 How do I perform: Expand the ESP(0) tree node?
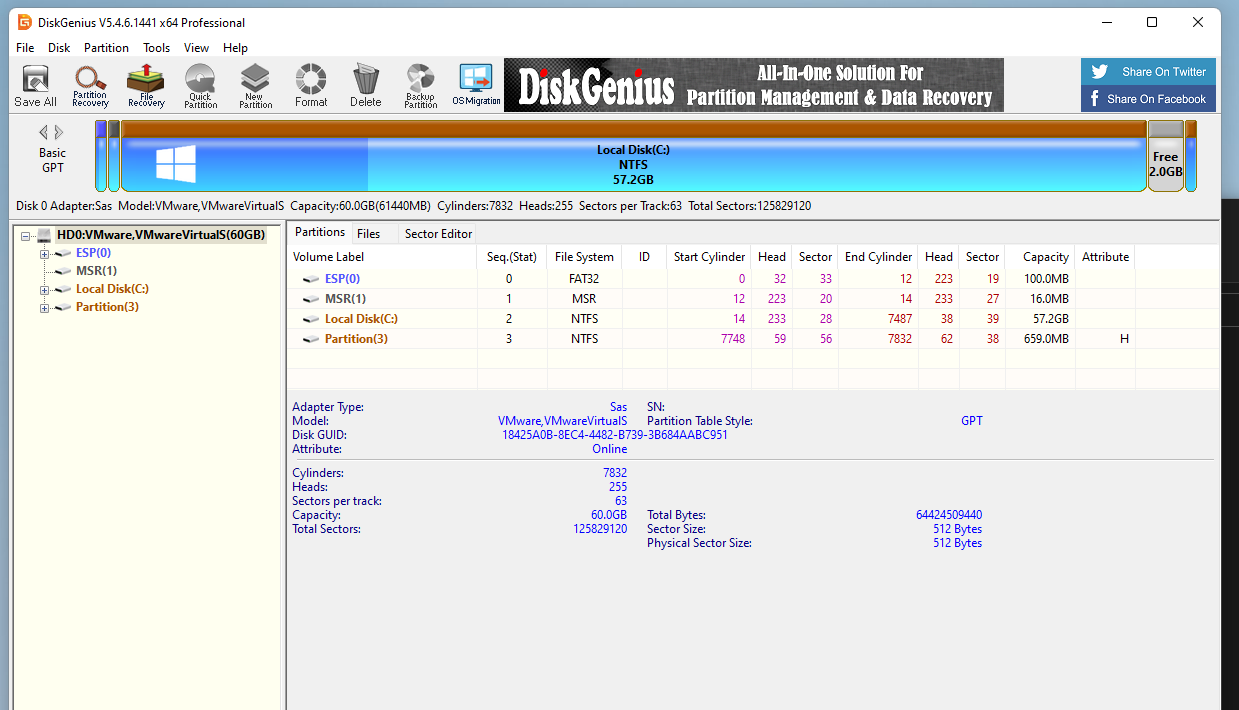tap(44, 254)
